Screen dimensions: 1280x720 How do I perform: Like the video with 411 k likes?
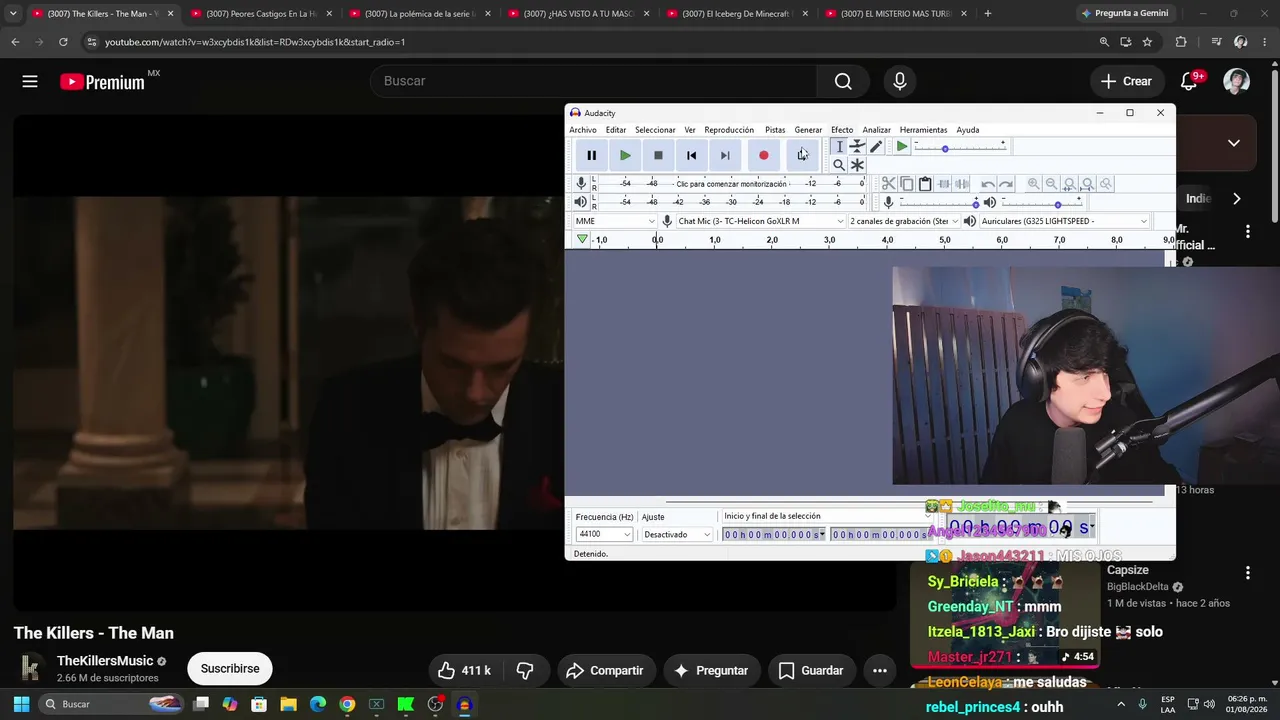(x=465, y=670)
